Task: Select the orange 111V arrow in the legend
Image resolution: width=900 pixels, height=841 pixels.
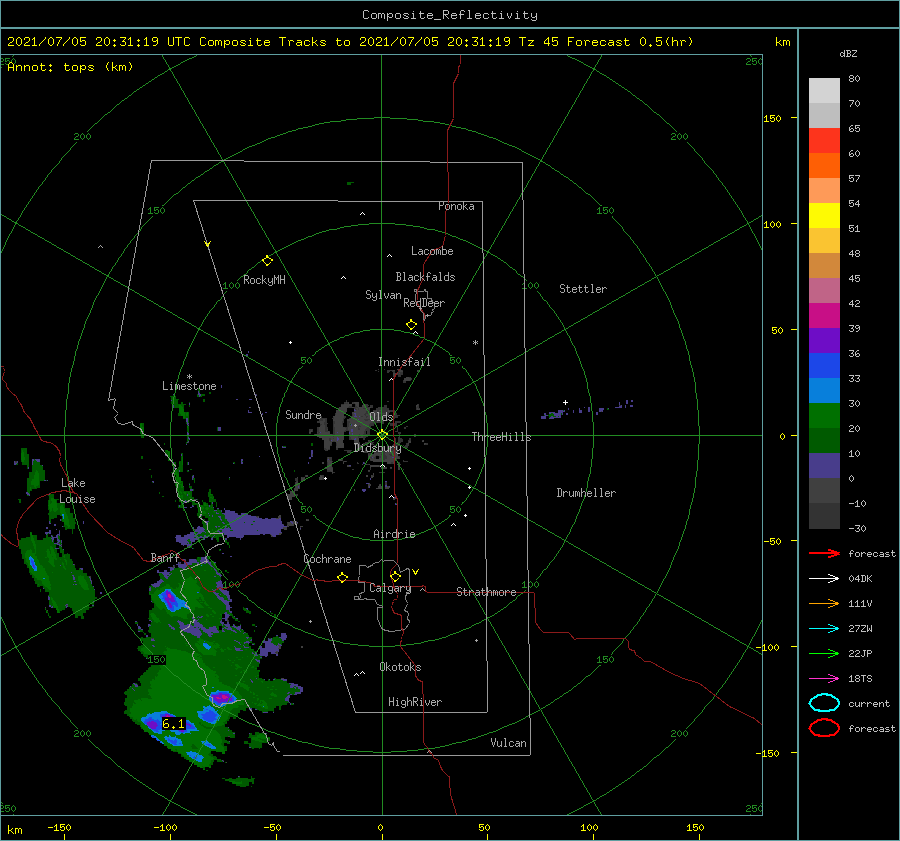Action: [x=824, y=603]
